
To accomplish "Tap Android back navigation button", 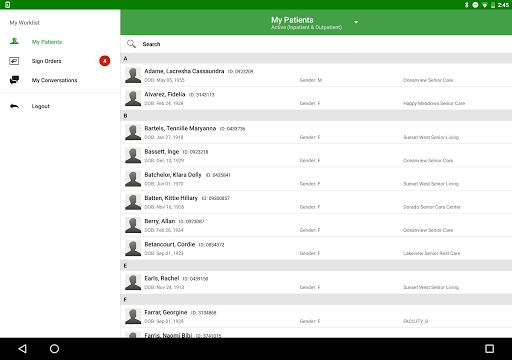I will click(x=22, y=349).
